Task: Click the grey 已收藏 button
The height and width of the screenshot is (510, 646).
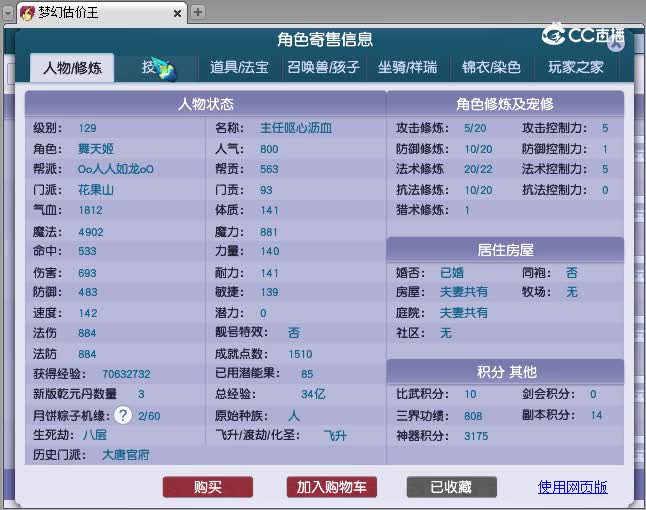Action: [x=452, y=487]
